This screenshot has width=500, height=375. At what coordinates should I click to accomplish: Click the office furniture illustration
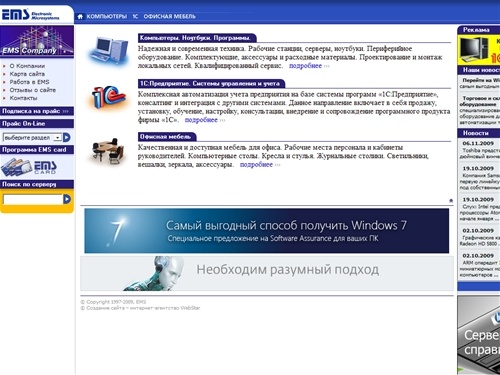108,151
